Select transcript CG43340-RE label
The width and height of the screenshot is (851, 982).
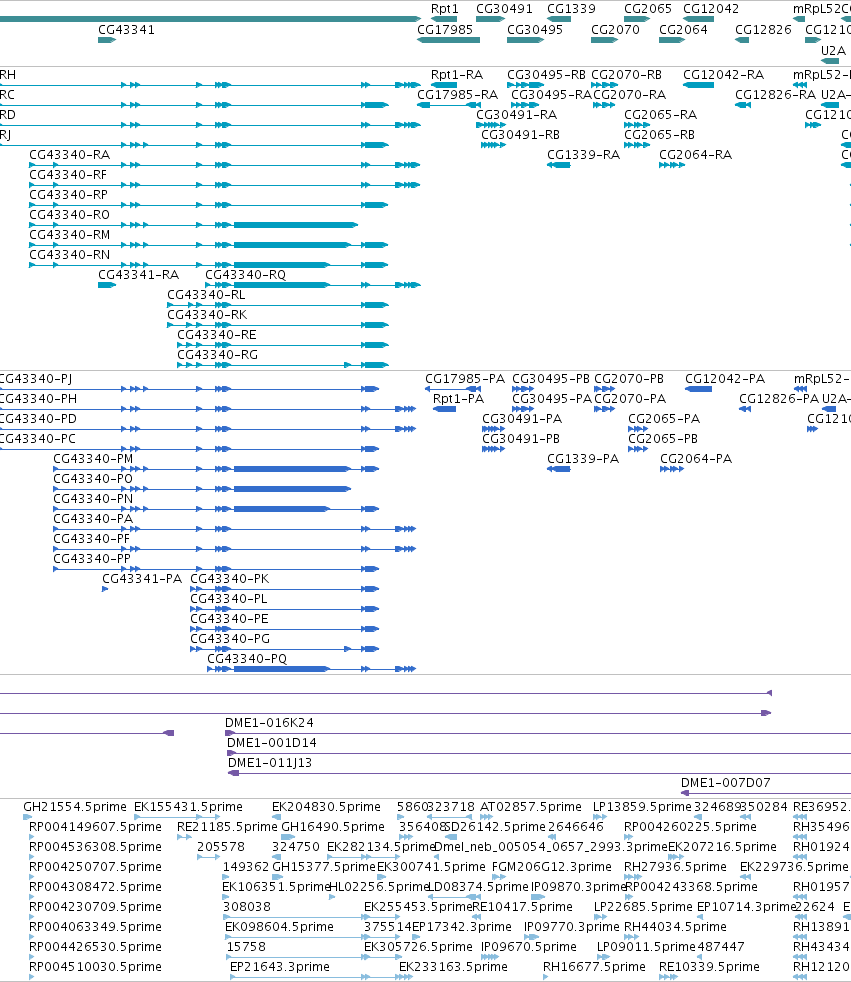tap(217, 335)
